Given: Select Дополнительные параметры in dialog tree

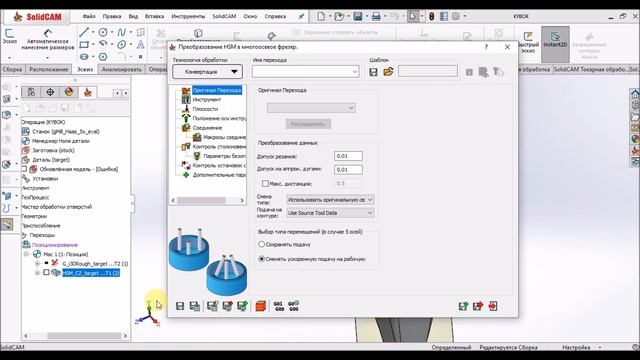Looking at the screenshot, I should click(219, 175).
